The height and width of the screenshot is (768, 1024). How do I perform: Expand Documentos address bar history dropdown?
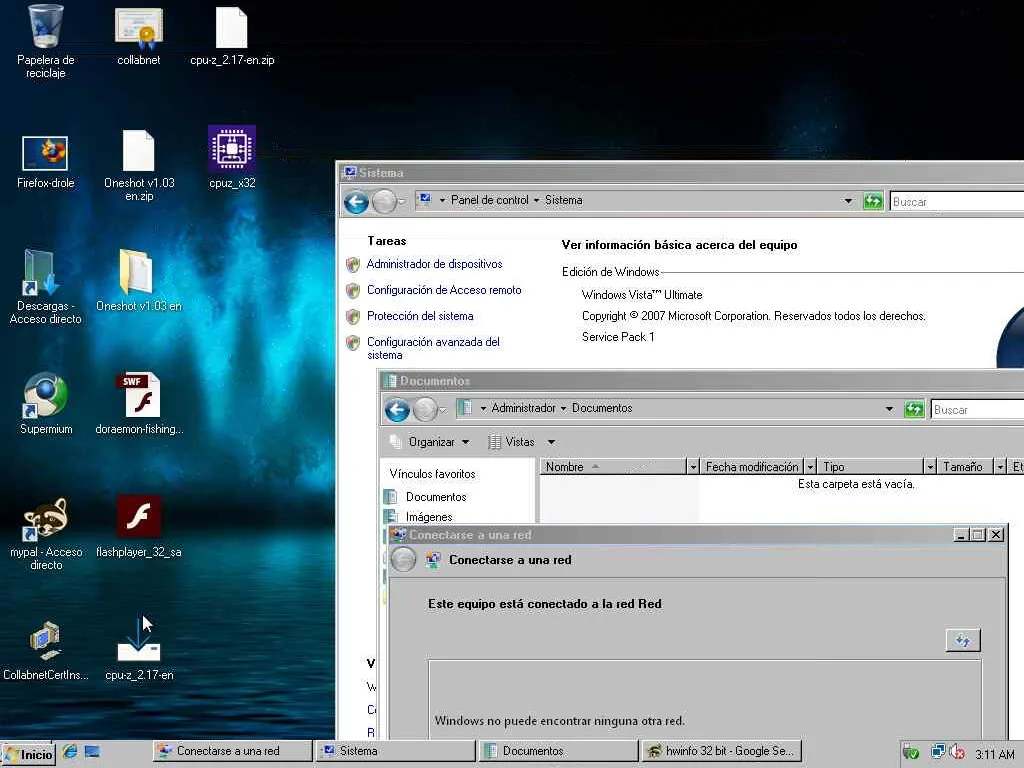(889, 409)
